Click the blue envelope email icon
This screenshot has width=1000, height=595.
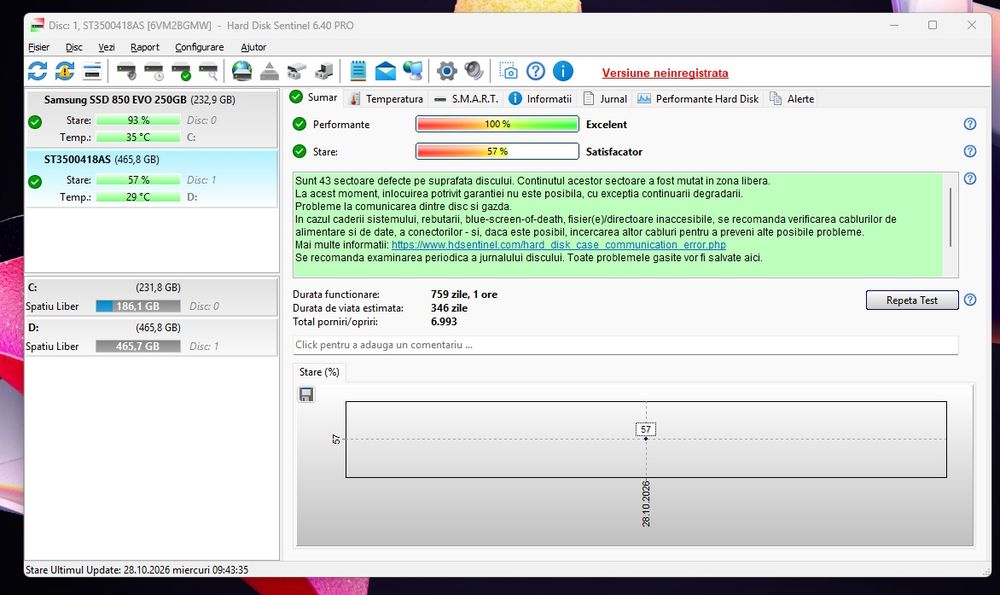385,71
